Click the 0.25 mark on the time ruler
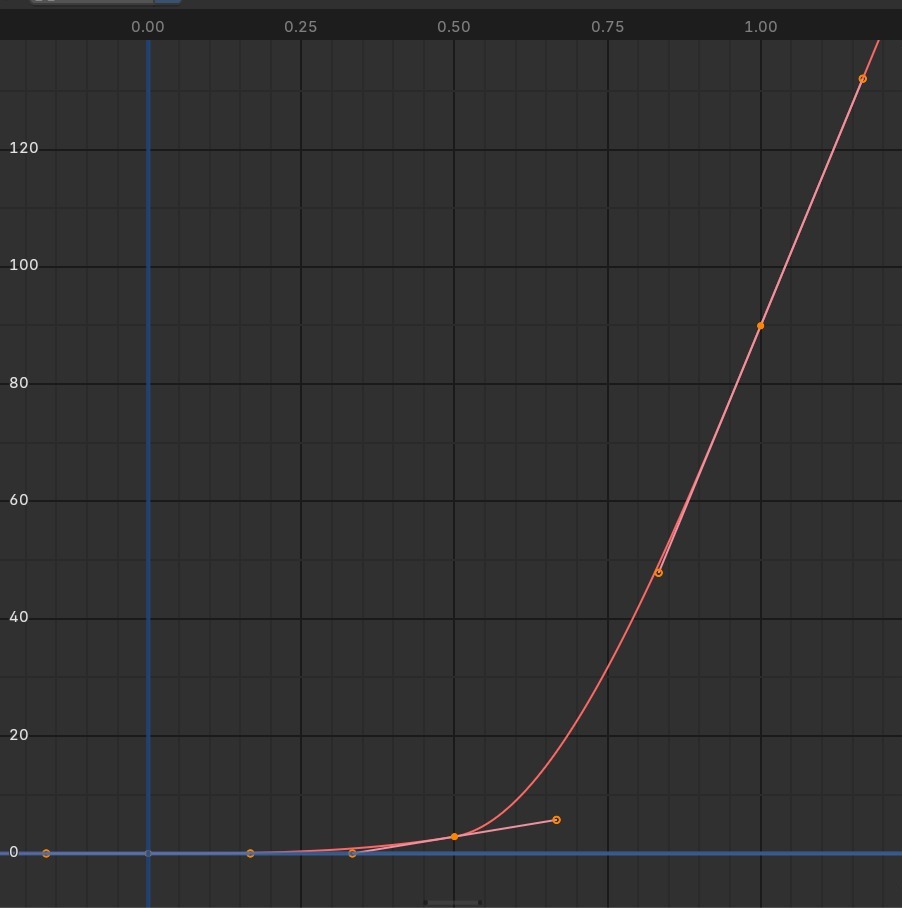Image resolution: width=902 pixels, height=908 pixels. [x=300, y=27]
